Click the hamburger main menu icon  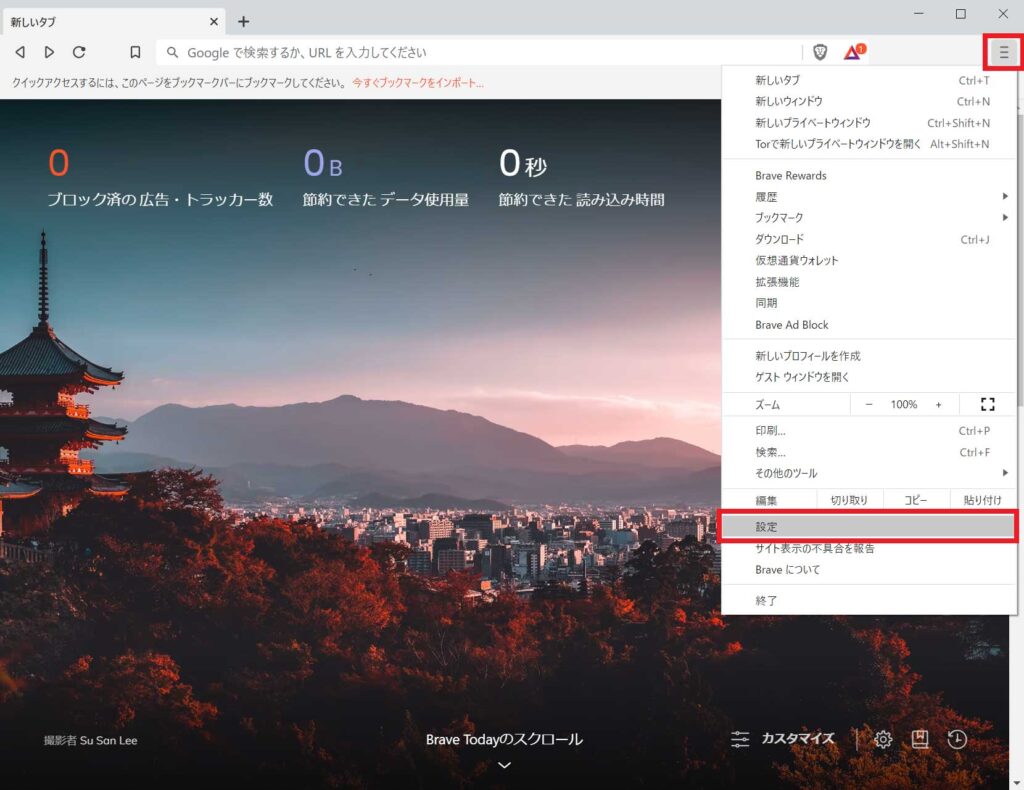click(1004, 52)
